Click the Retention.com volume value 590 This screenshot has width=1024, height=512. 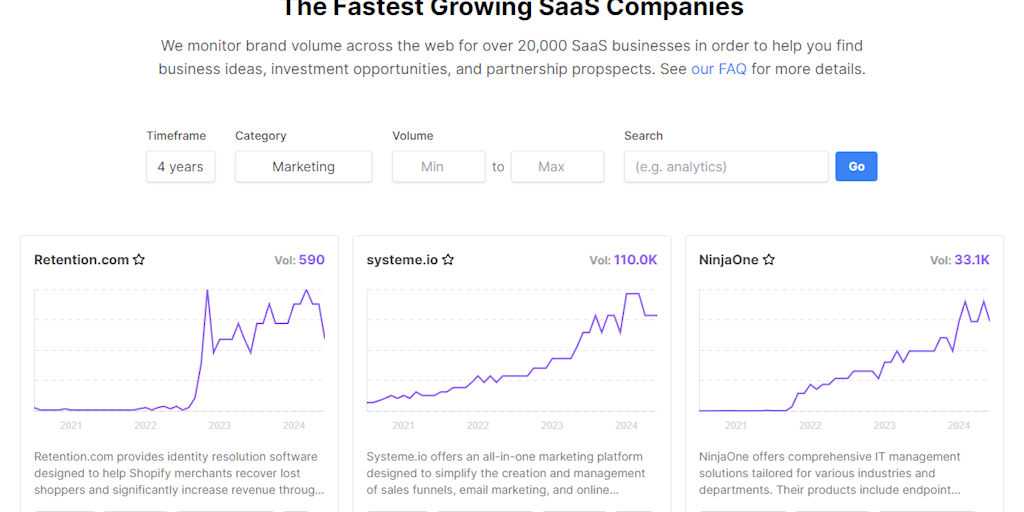311,260
